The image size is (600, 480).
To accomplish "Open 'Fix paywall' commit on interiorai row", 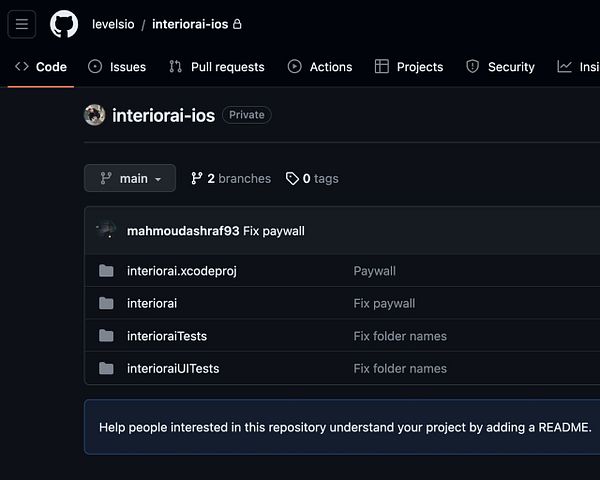I will pyautogui.click(x=384, y=304).
